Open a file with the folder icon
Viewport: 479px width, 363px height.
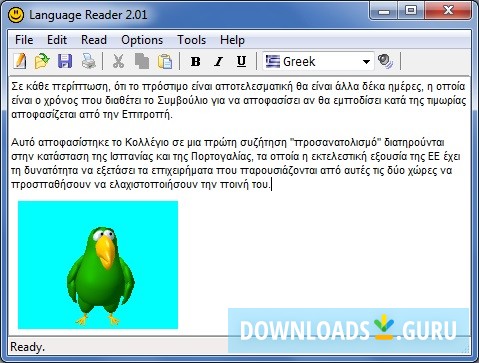[x=42, y=61]
